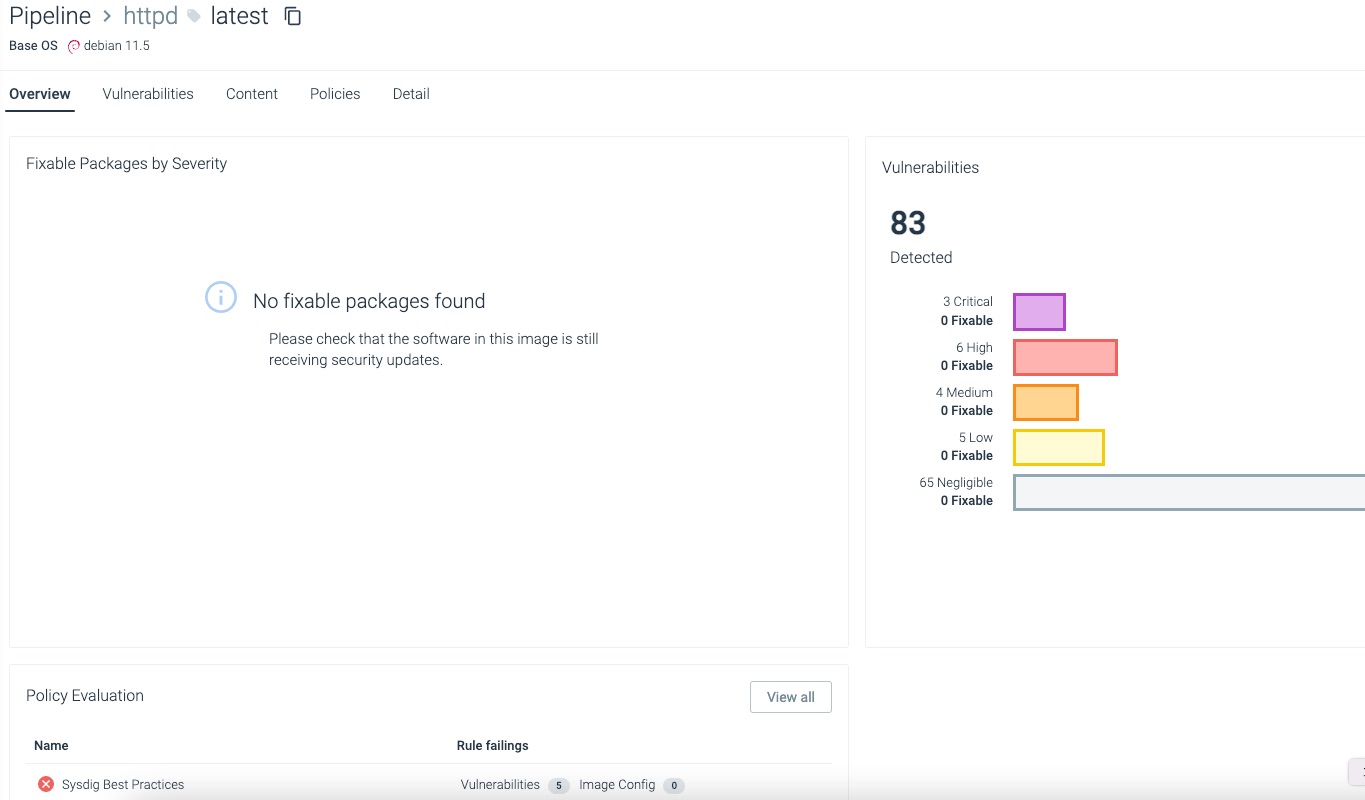The height and width of the screenshot is (800, 1365).
Task: Click the Vulnerabilities rule failings count badge
Action: click(x=558, y=786)
